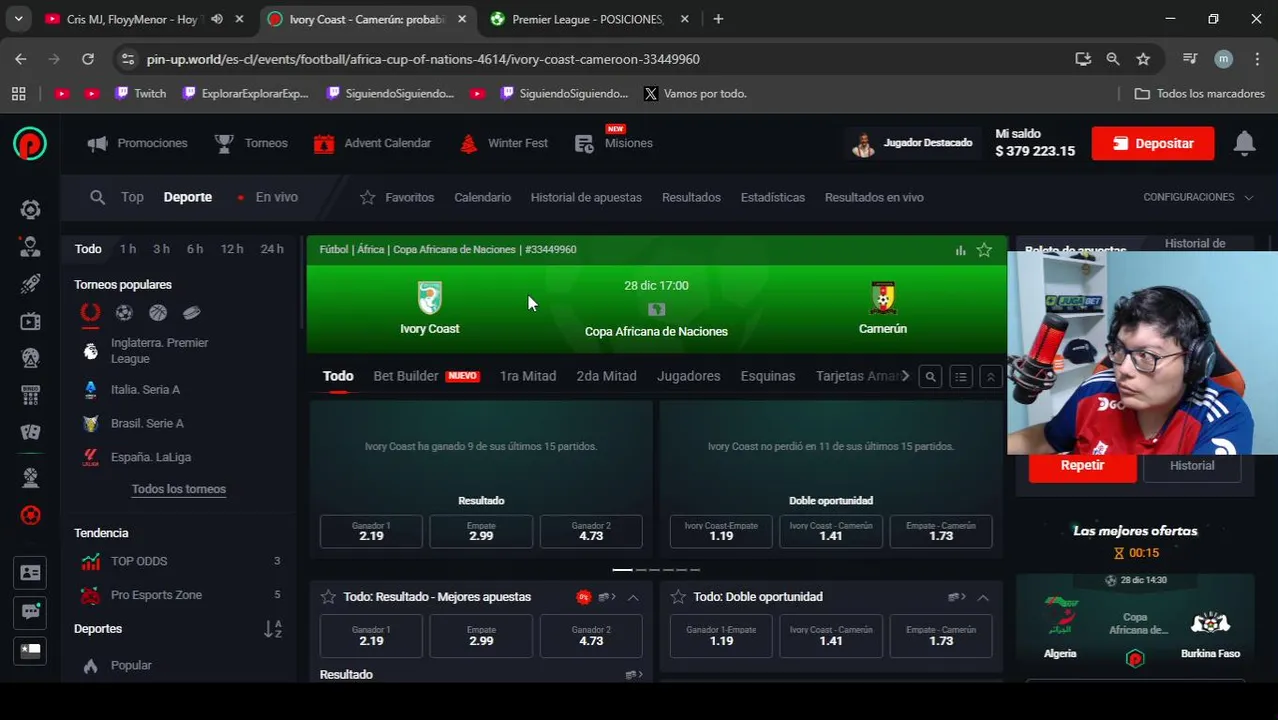Click the red 0% margin badge
Image resolution: width=1278 pixels, height=720 pixels.
[584, 597]
